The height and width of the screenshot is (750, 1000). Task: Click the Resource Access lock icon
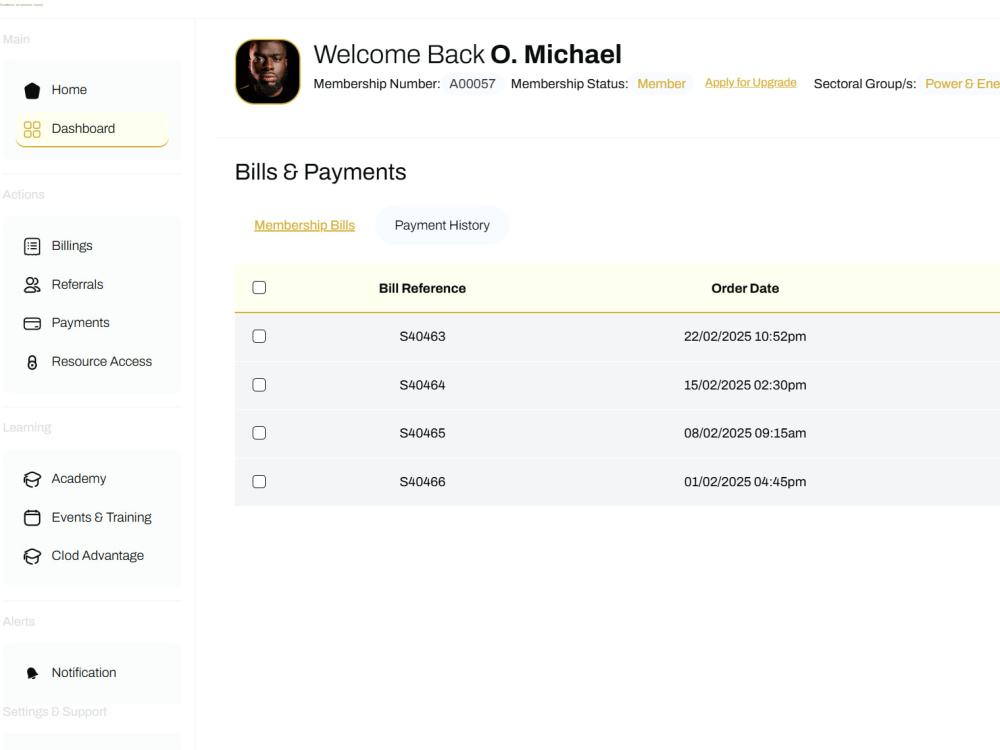(32, 362)
